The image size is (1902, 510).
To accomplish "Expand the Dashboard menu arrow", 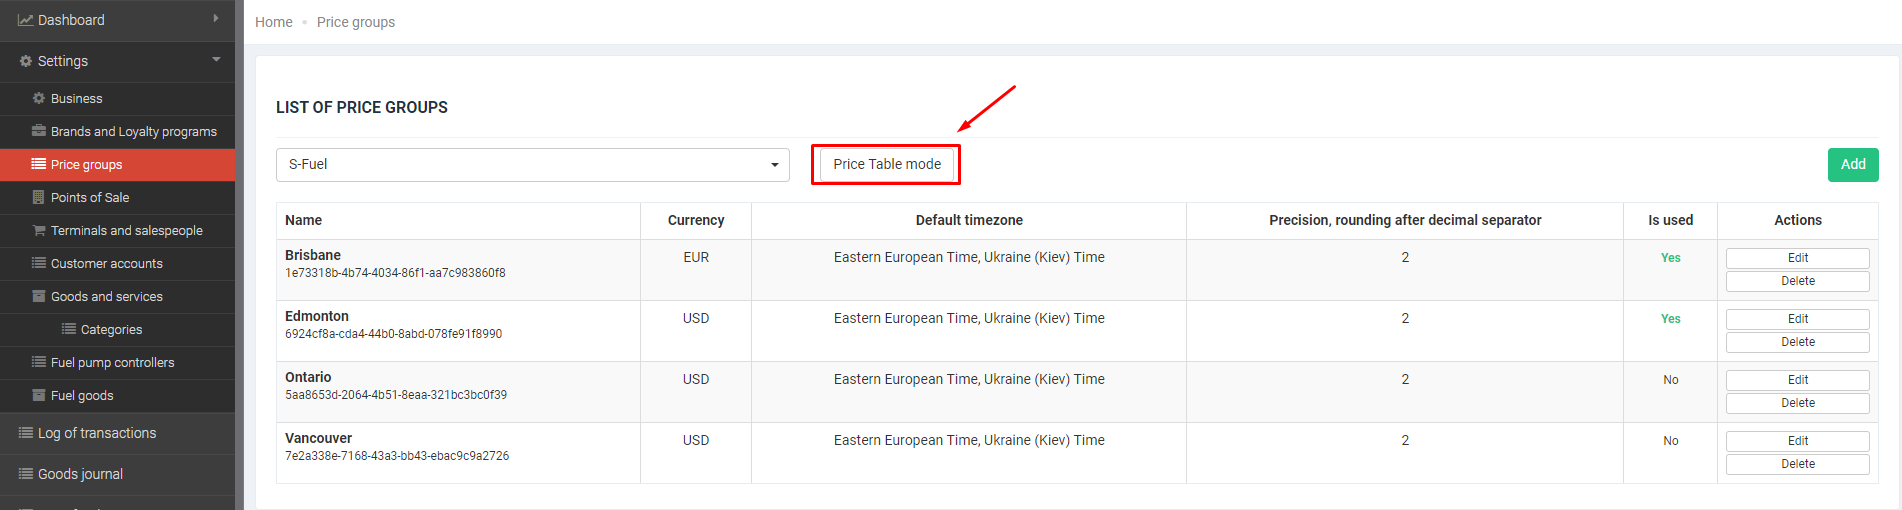I will pyautogui.click(x=216, y=19).
